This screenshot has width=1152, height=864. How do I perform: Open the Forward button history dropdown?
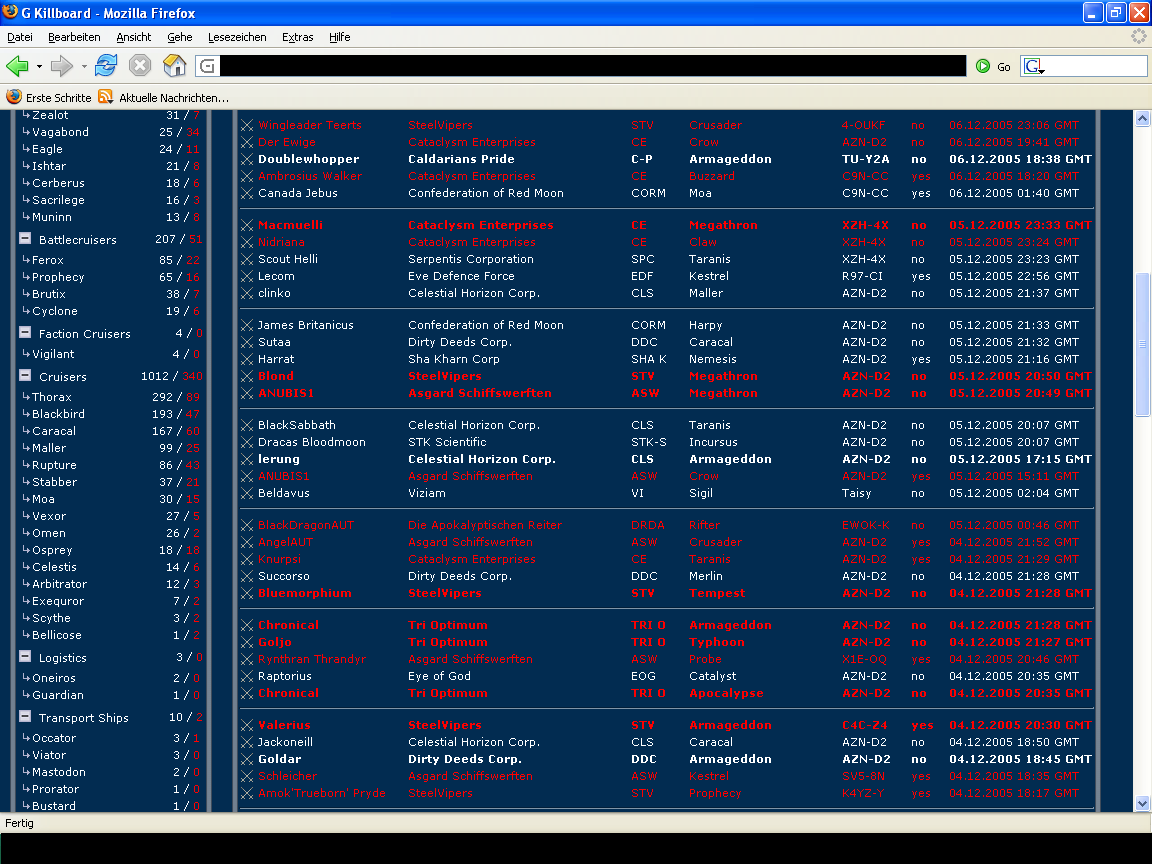pyautogui.click(x=84, y=67)
